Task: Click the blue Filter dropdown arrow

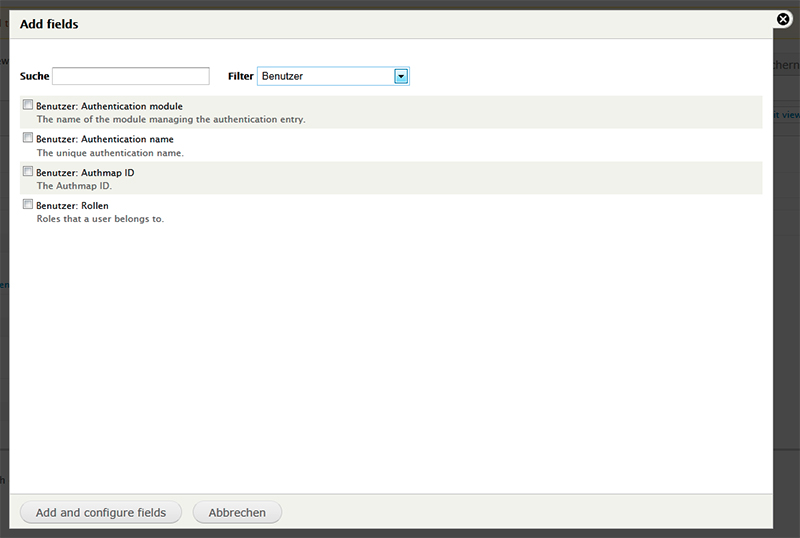Action: click(x=401, y=76)
